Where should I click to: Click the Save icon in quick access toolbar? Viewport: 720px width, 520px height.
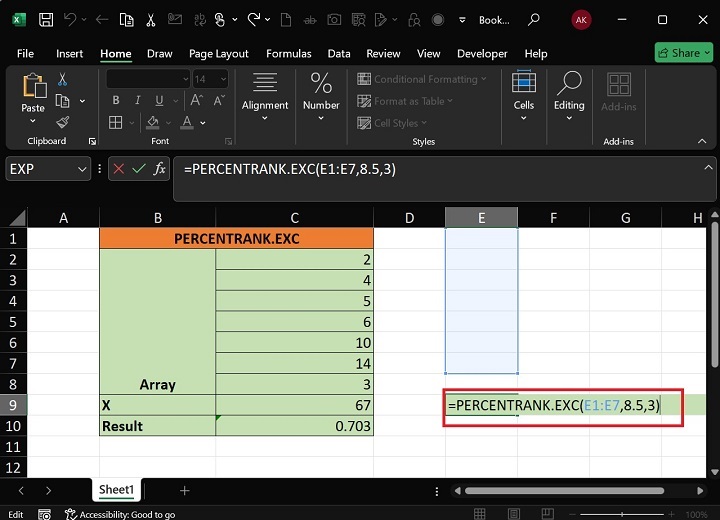pos(46,20)
